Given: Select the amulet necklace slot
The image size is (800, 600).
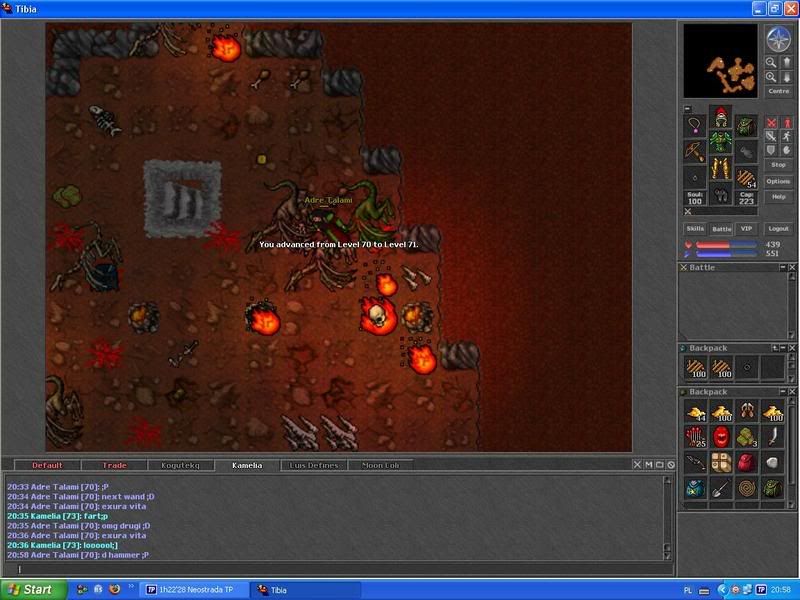Looking at the screenshot, I should pos(695,126).
